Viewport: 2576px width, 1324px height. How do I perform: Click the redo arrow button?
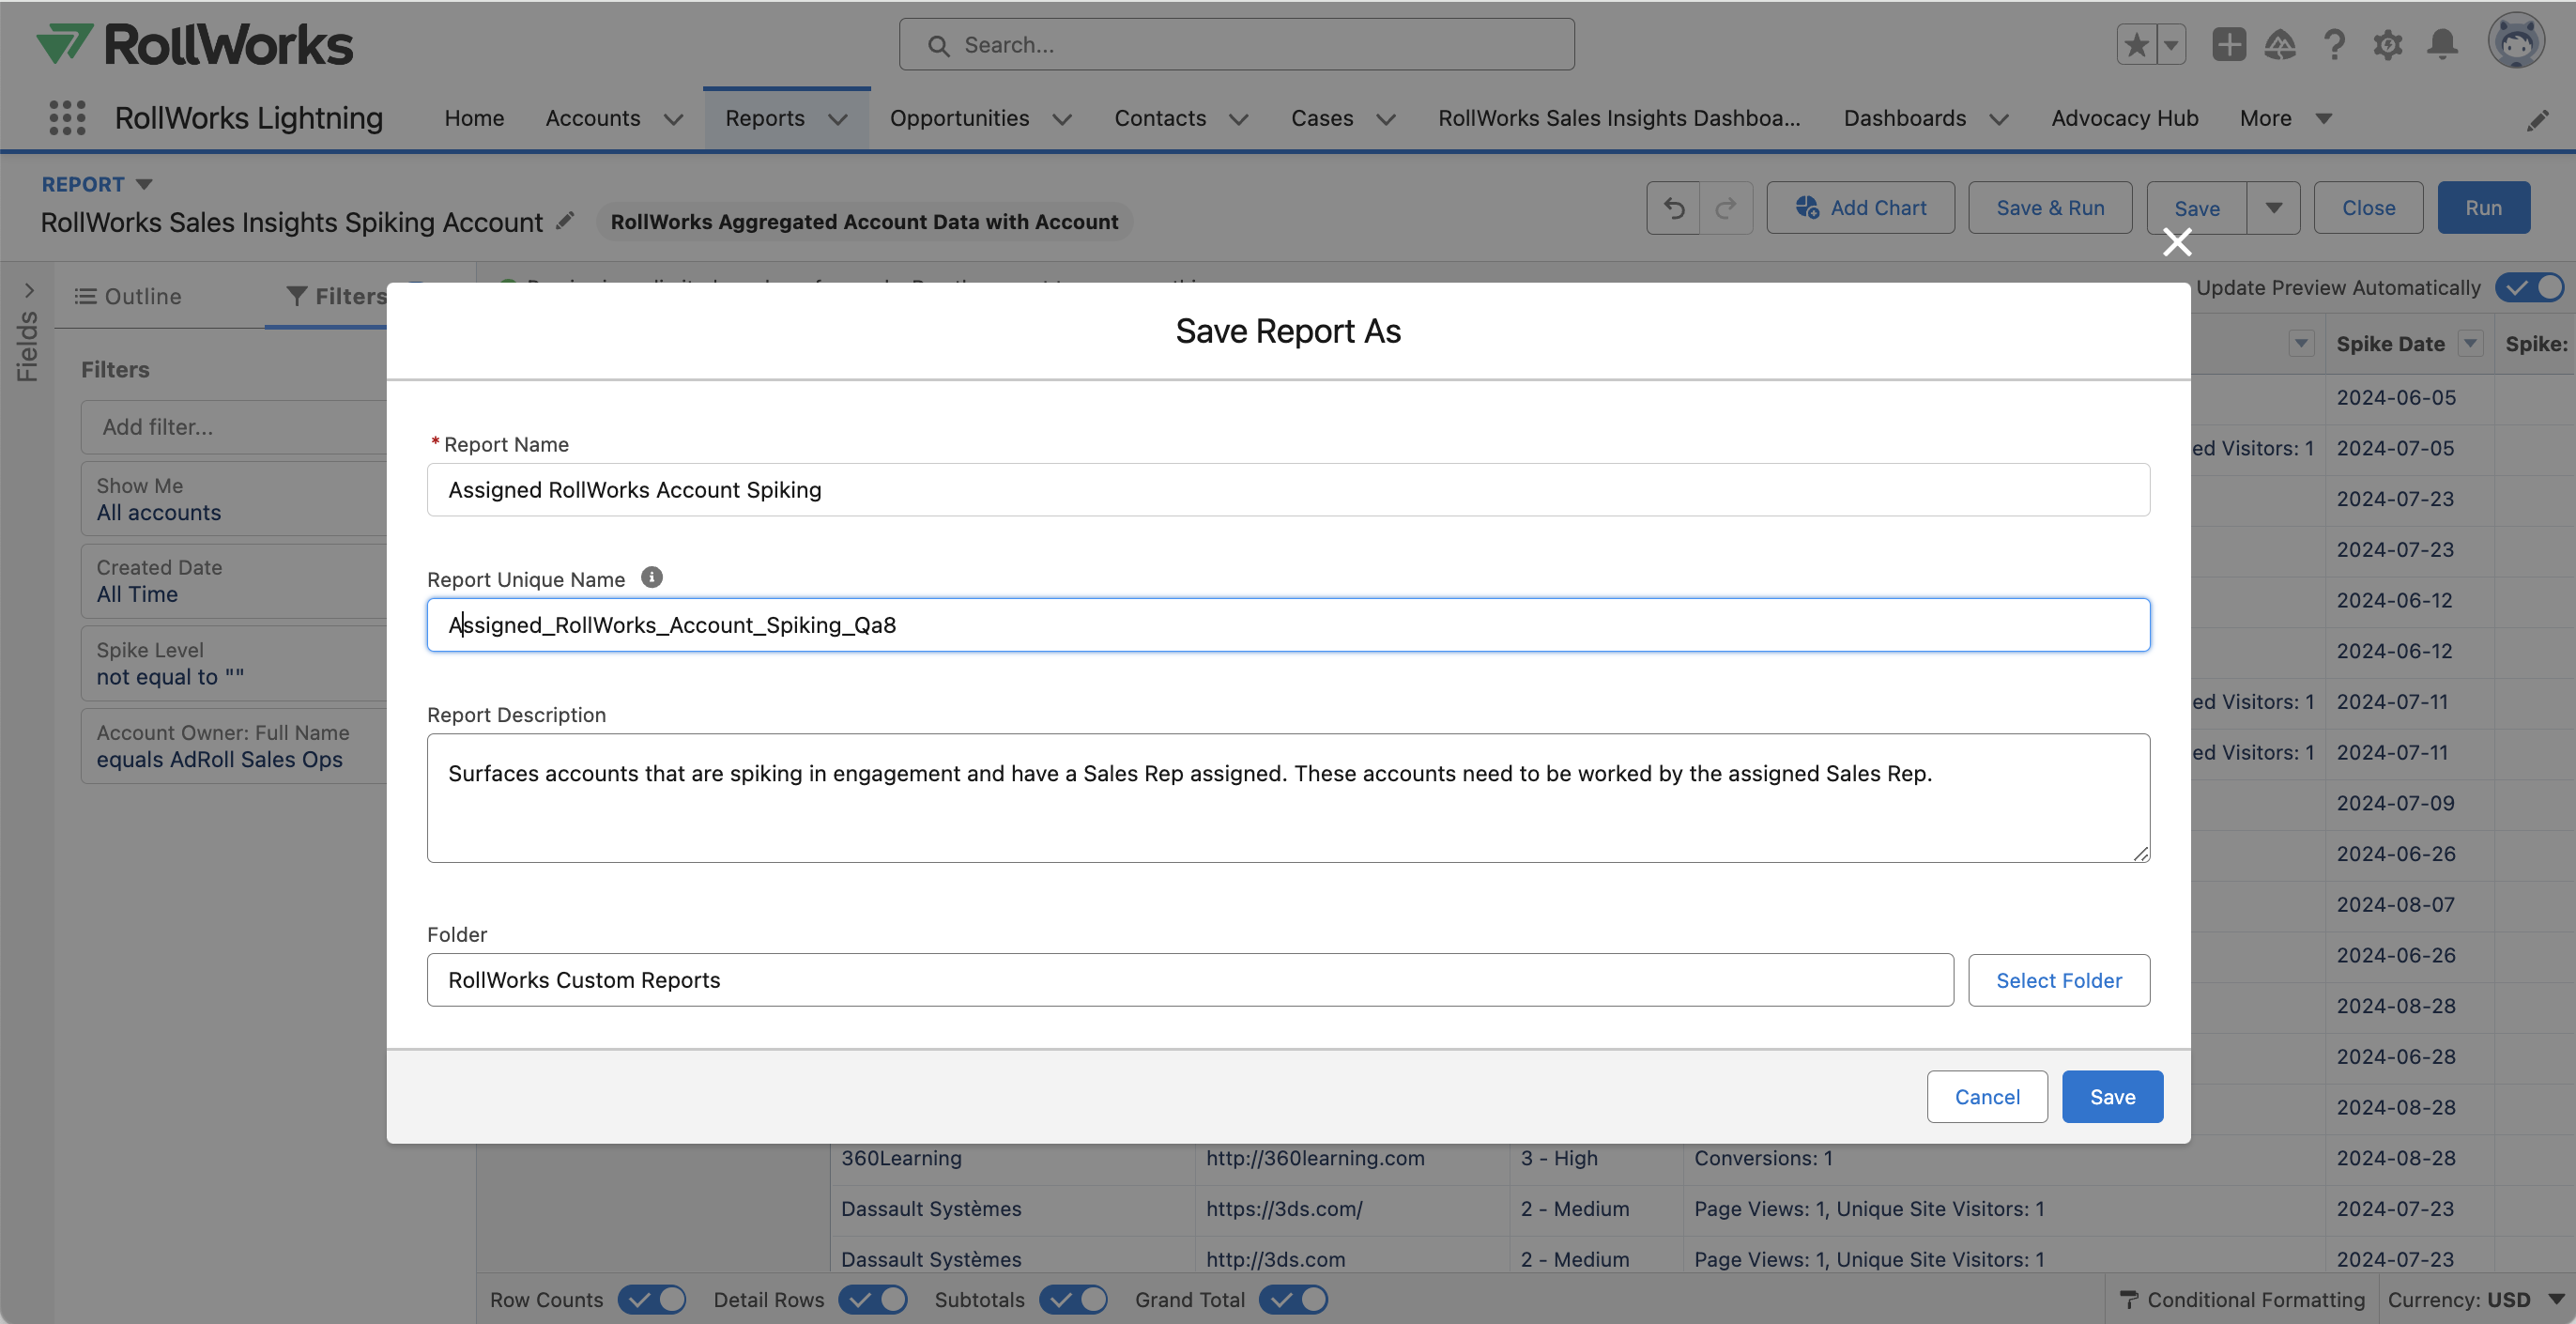coord(1726,208)
